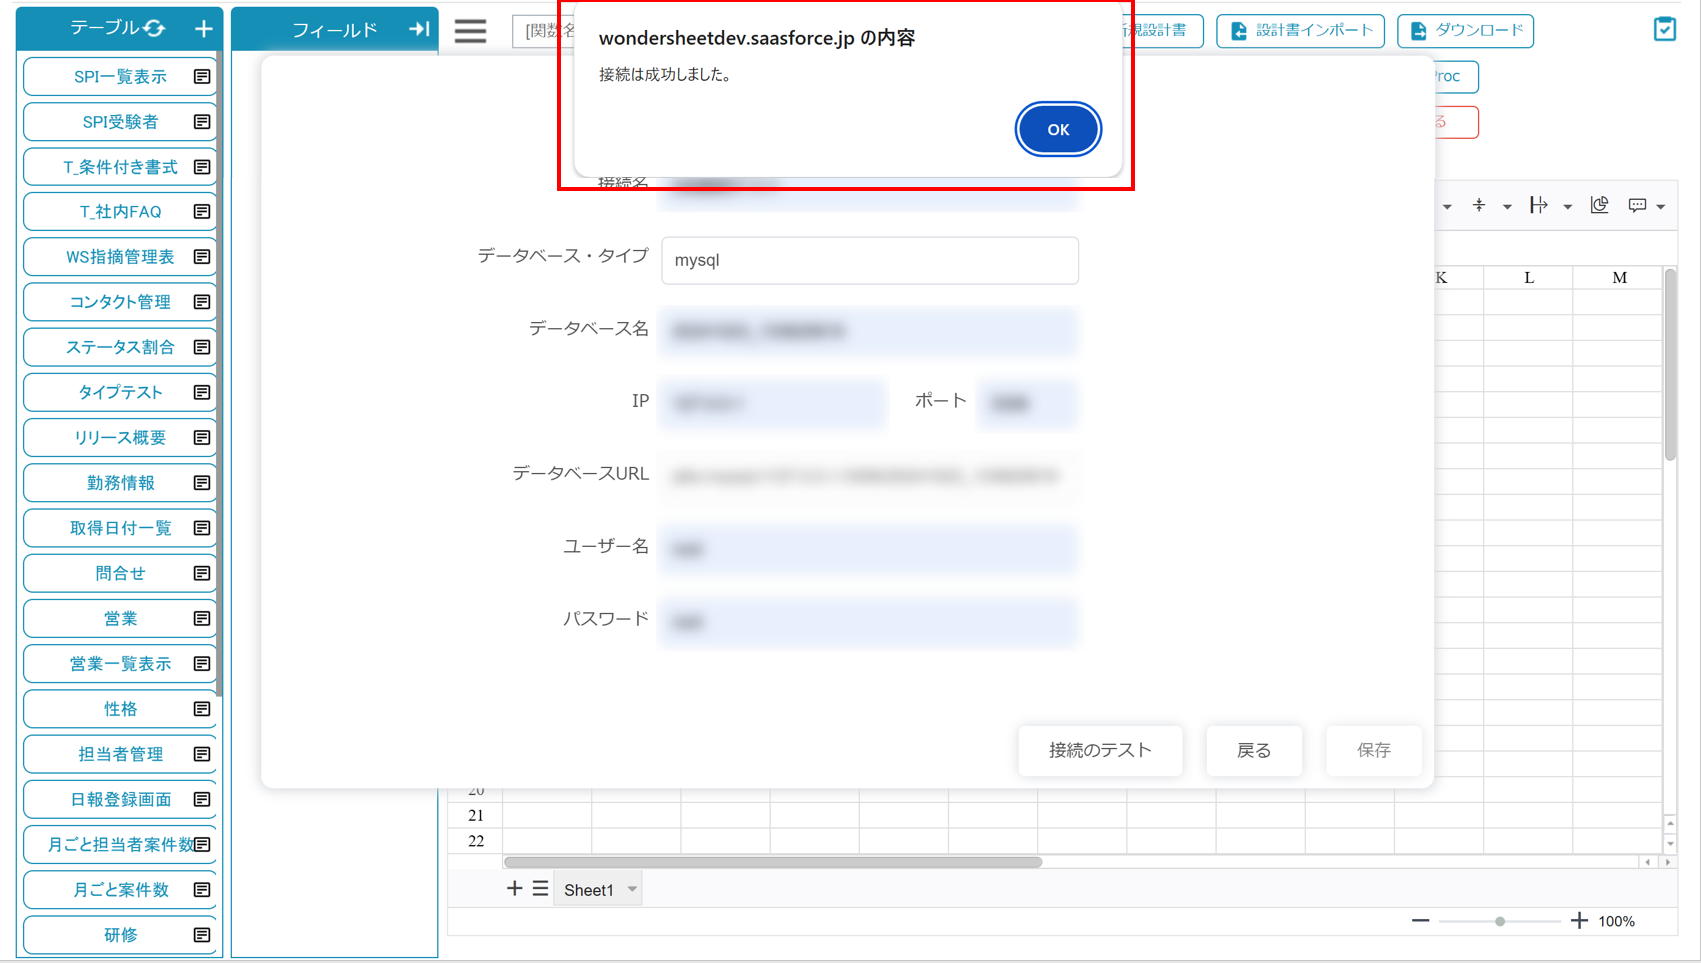This screenshot has width=1701, height=963.
Task: Select column header L
Action: click(1528, 278)
